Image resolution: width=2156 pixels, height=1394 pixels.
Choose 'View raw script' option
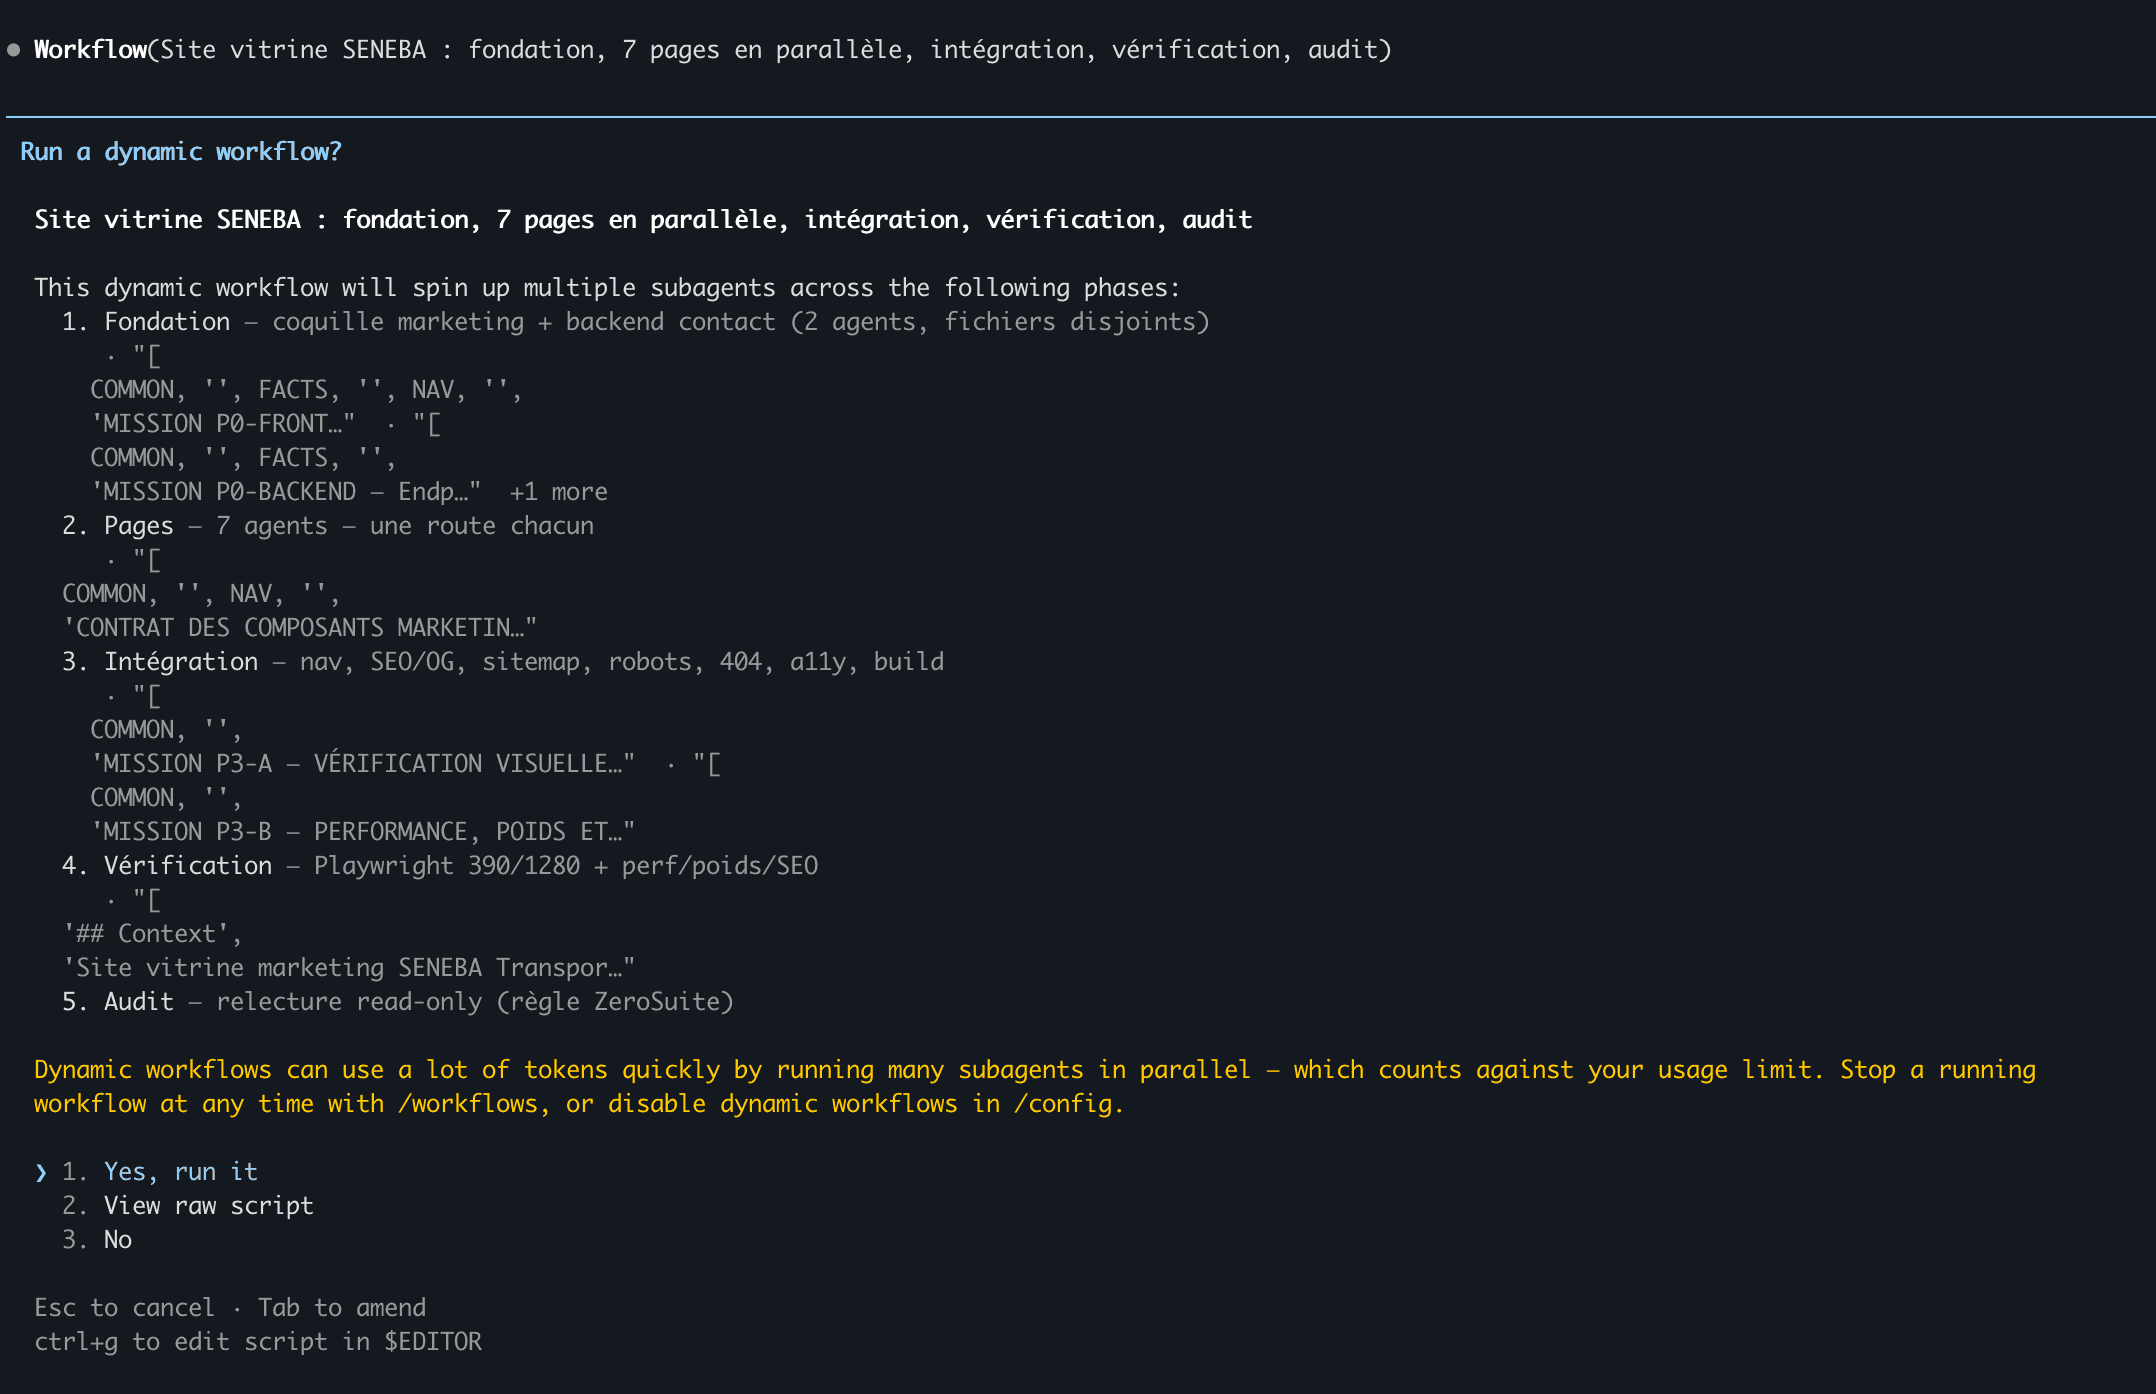(208, 1205)
